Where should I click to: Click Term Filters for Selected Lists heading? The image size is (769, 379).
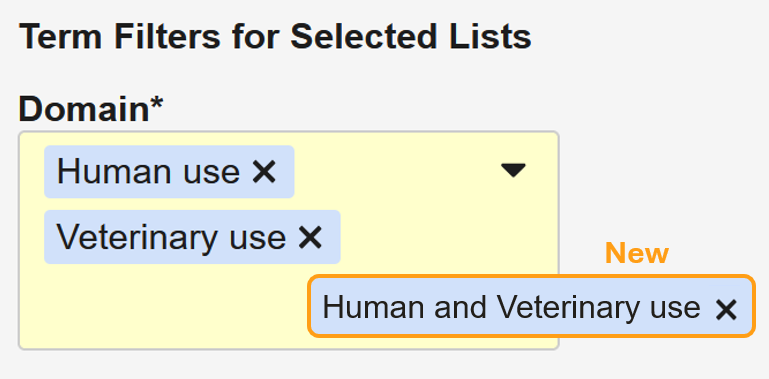275,36
